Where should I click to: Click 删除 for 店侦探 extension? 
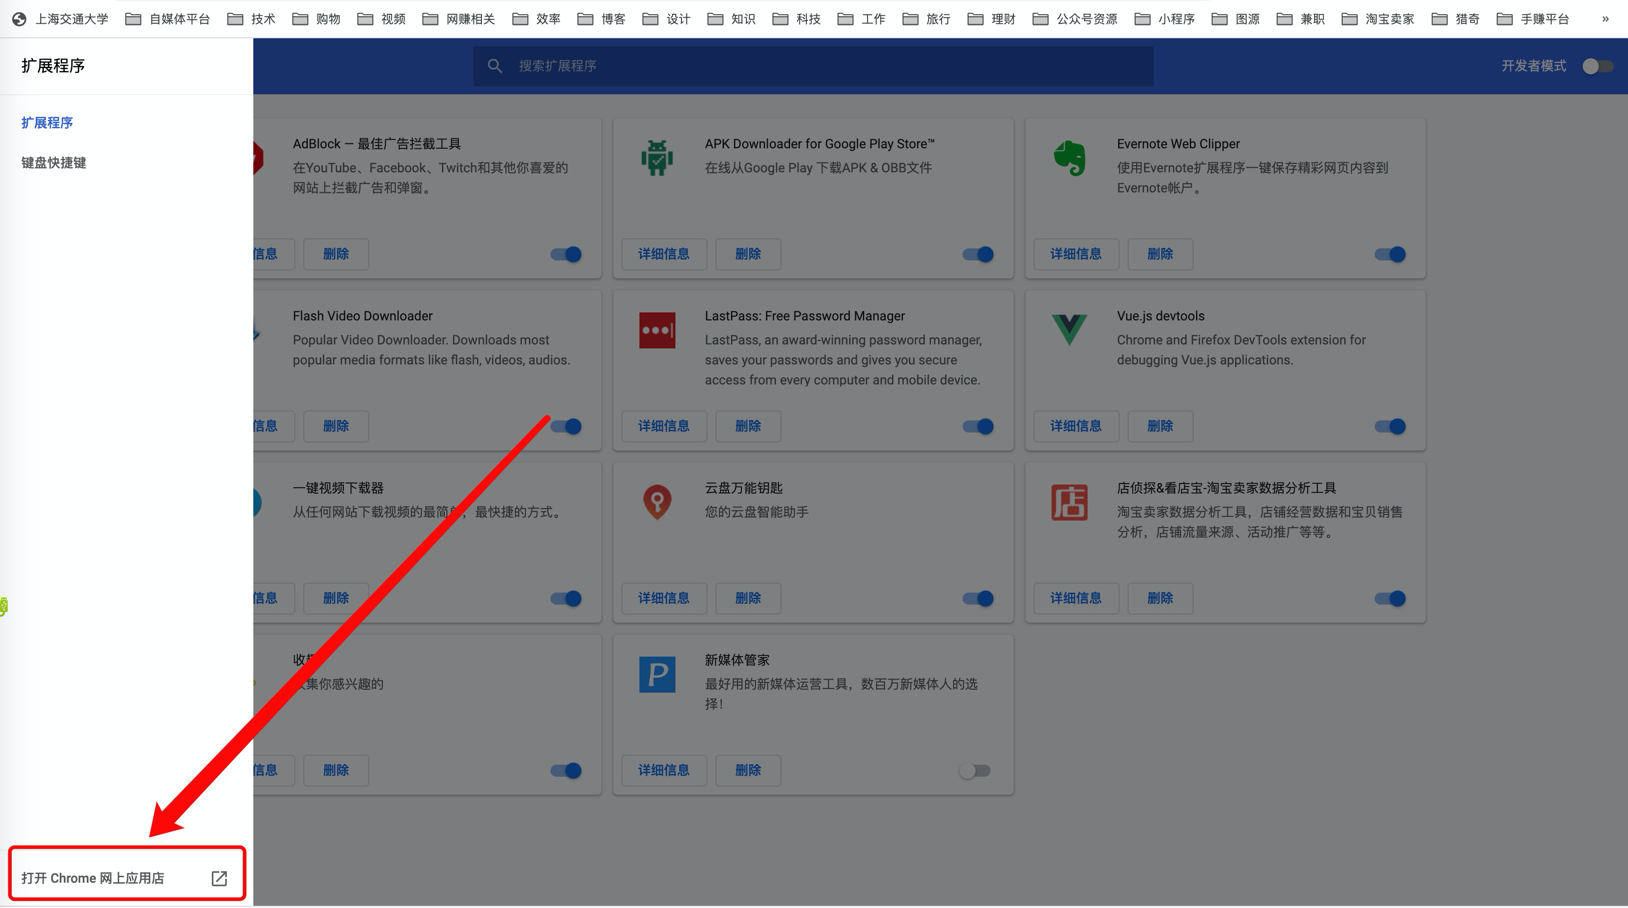1160,598
